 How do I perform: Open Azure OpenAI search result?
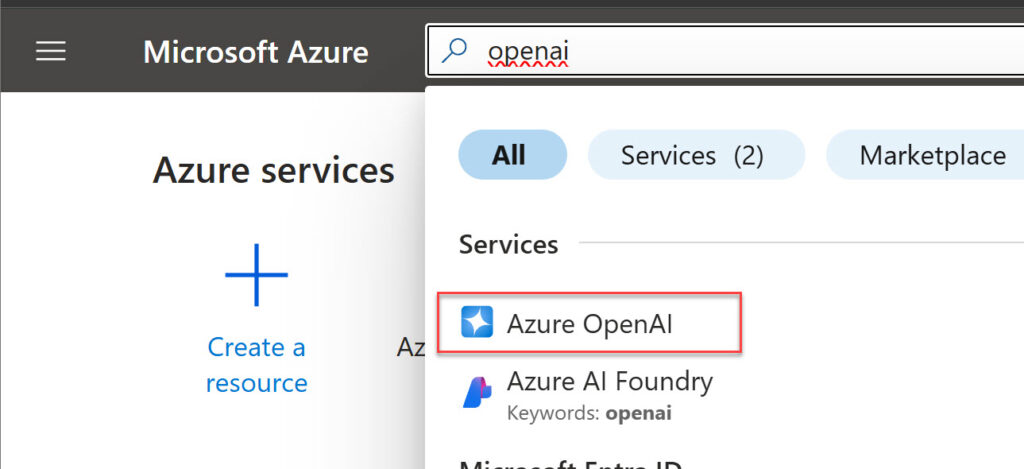pos(589,323)
